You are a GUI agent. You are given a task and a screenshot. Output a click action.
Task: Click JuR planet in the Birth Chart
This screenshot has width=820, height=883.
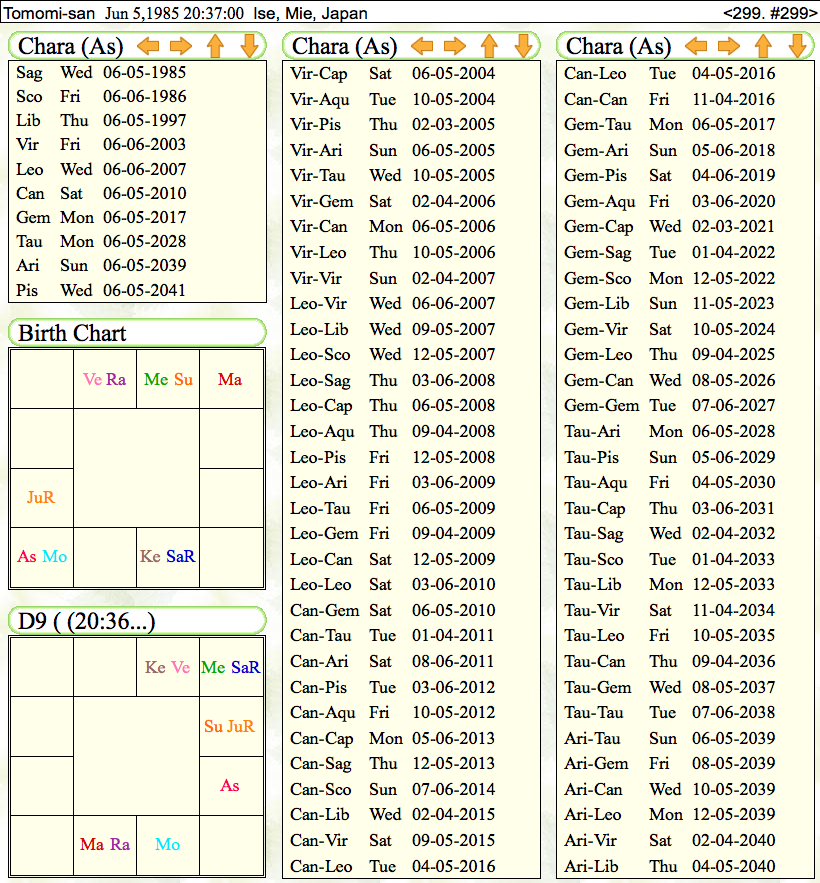pos(41,497)
